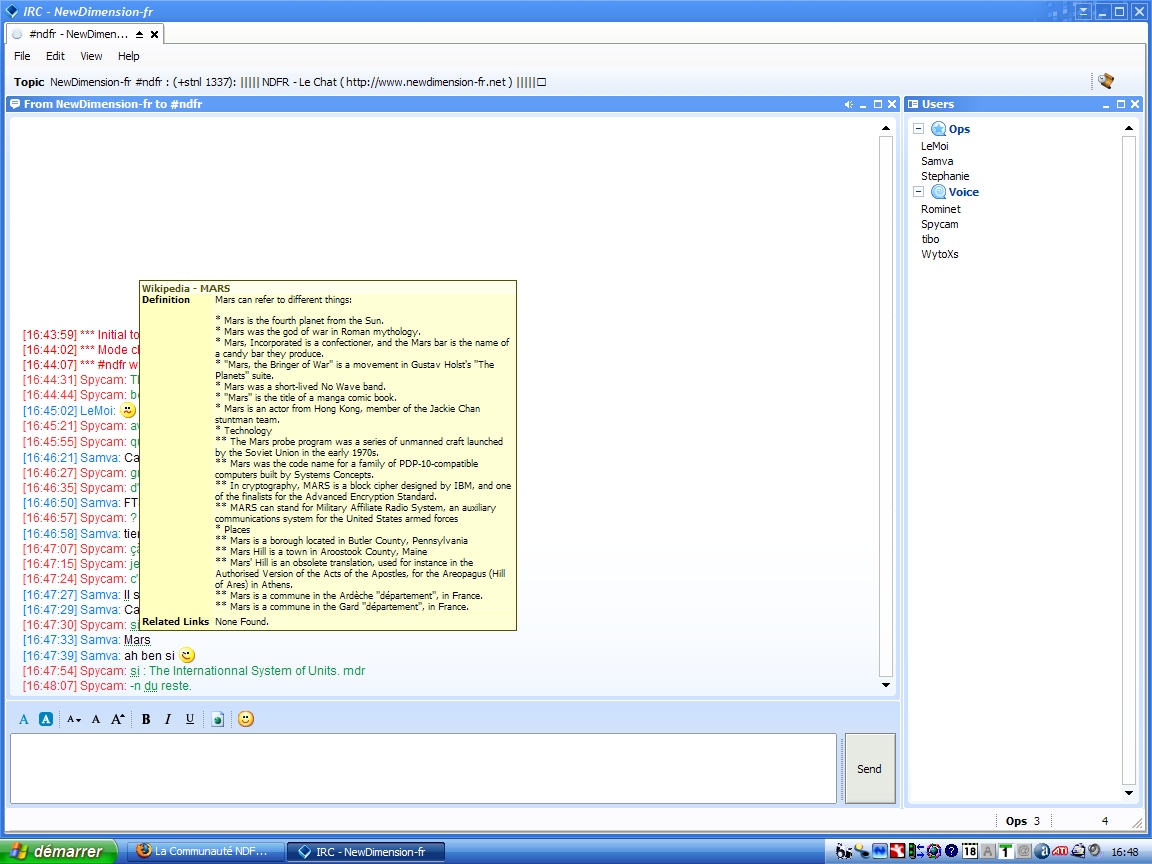The height and width of the screenshot is (864, 1152).
Task: Click the text background highlight button
Action: pos(45,719)
